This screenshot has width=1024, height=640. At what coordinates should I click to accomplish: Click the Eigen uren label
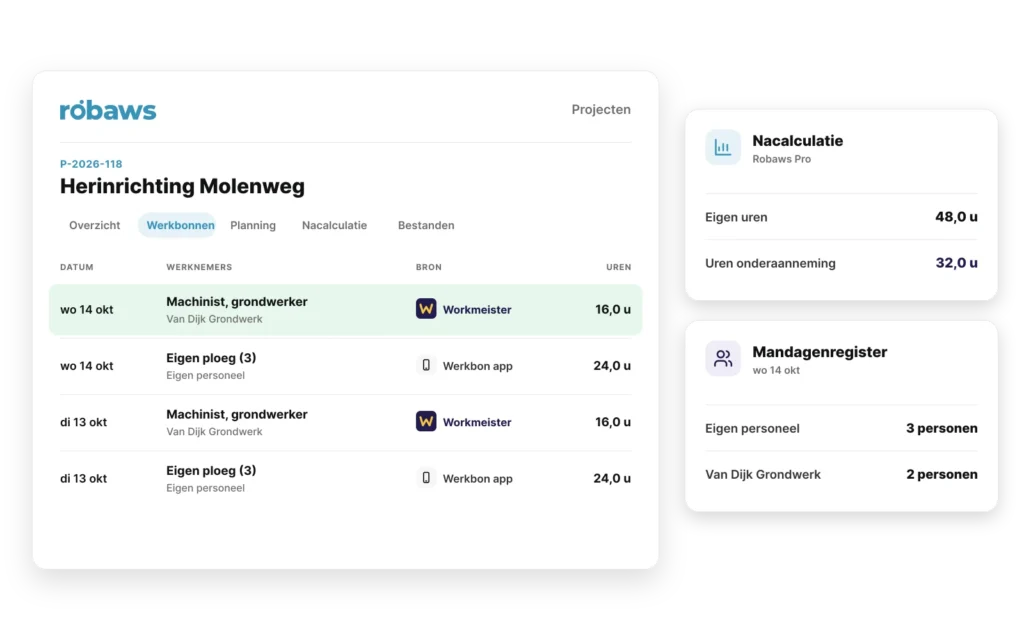(x=736, y=217)
